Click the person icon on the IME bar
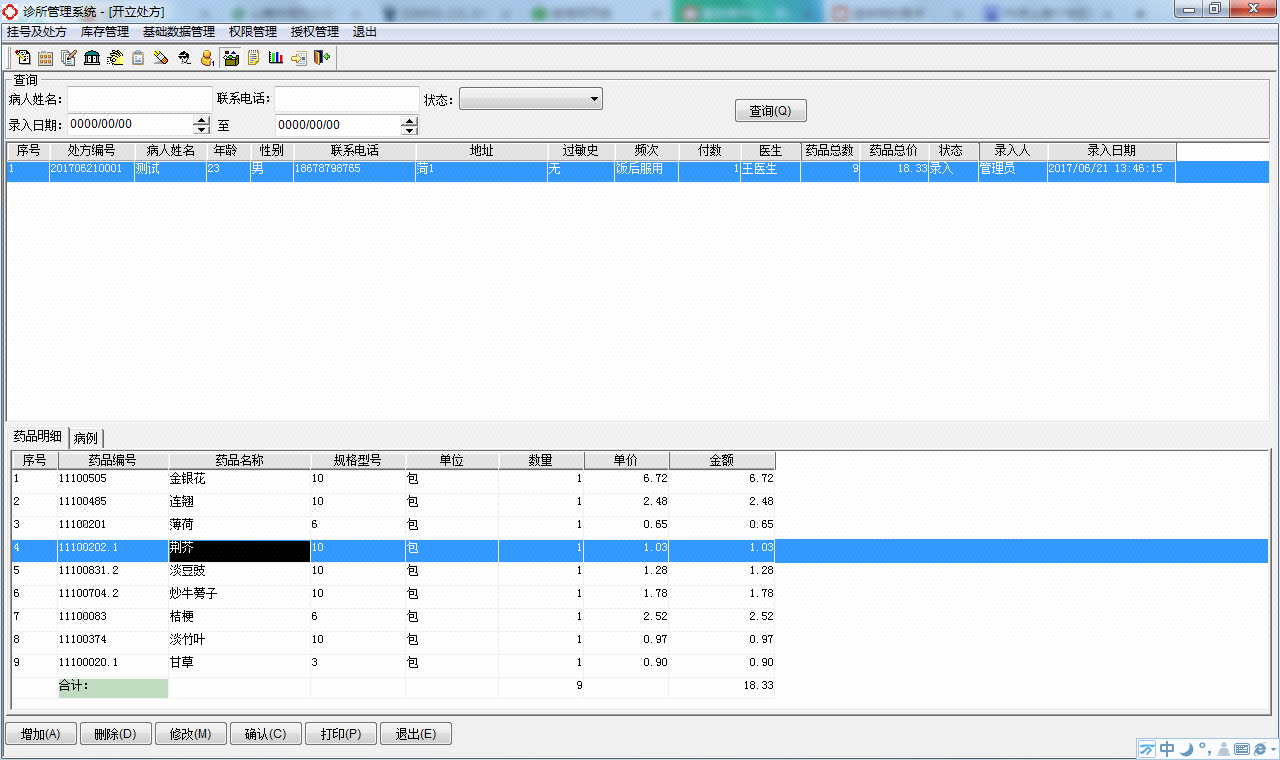 click(x=1223, y=749)
